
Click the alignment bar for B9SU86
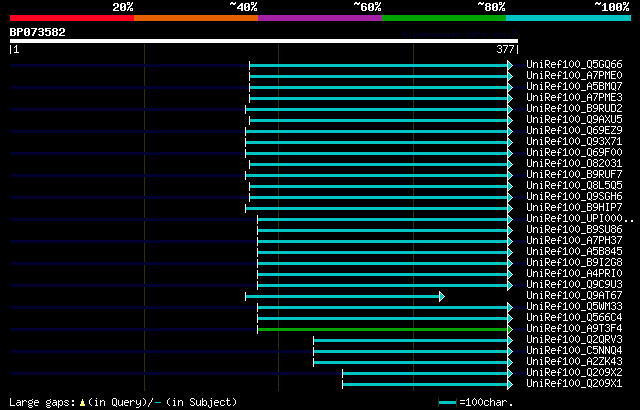click(382, 230)
